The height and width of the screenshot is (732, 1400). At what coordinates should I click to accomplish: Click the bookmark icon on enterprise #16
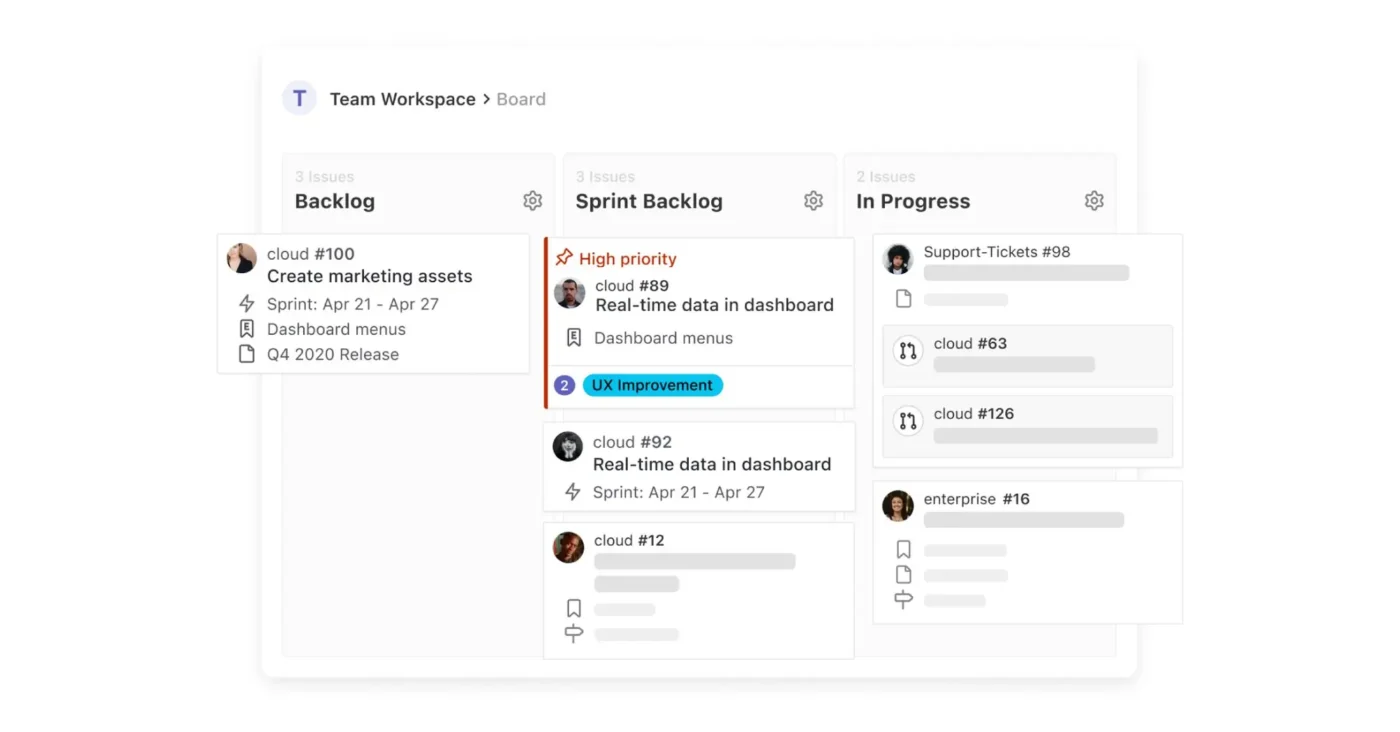click(903, 549)
